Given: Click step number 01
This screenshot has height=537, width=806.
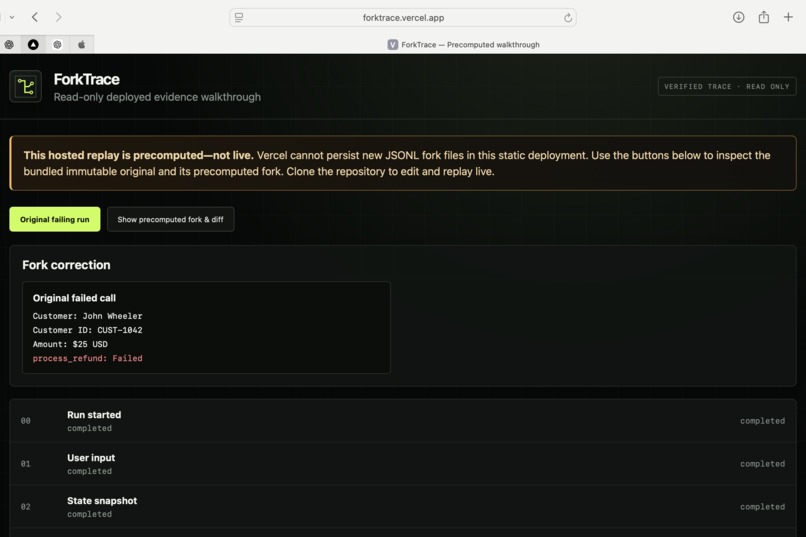Looking at the screenshot, I should pyautogui.click(x=26, y=464).
